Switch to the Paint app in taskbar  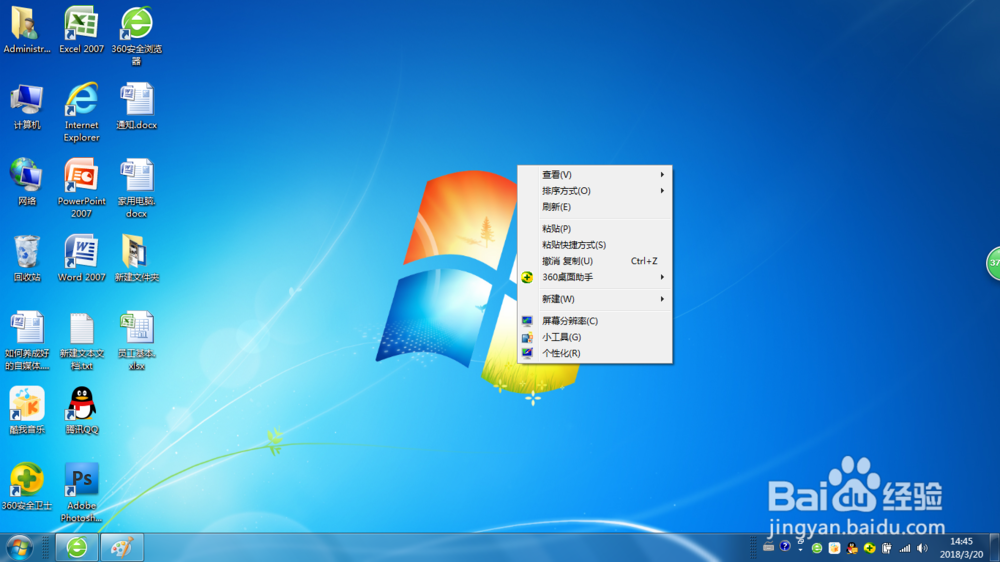coord(122,547)
